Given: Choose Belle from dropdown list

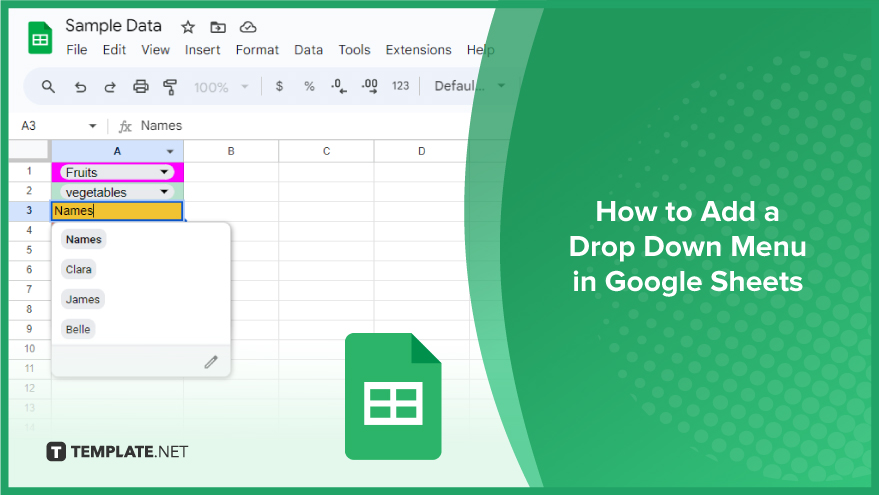Looking at the screenshot, I should pos(78,330).
